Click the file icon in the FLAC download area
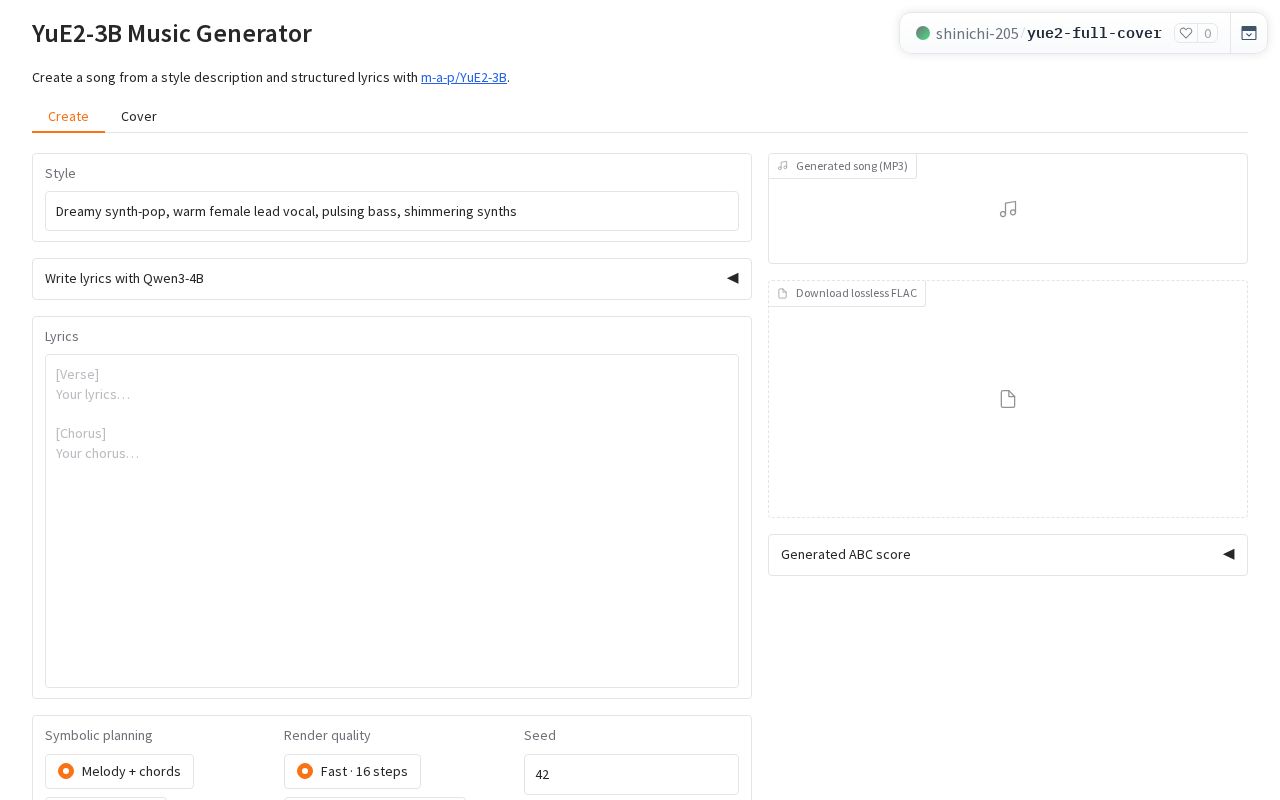 1008,399
